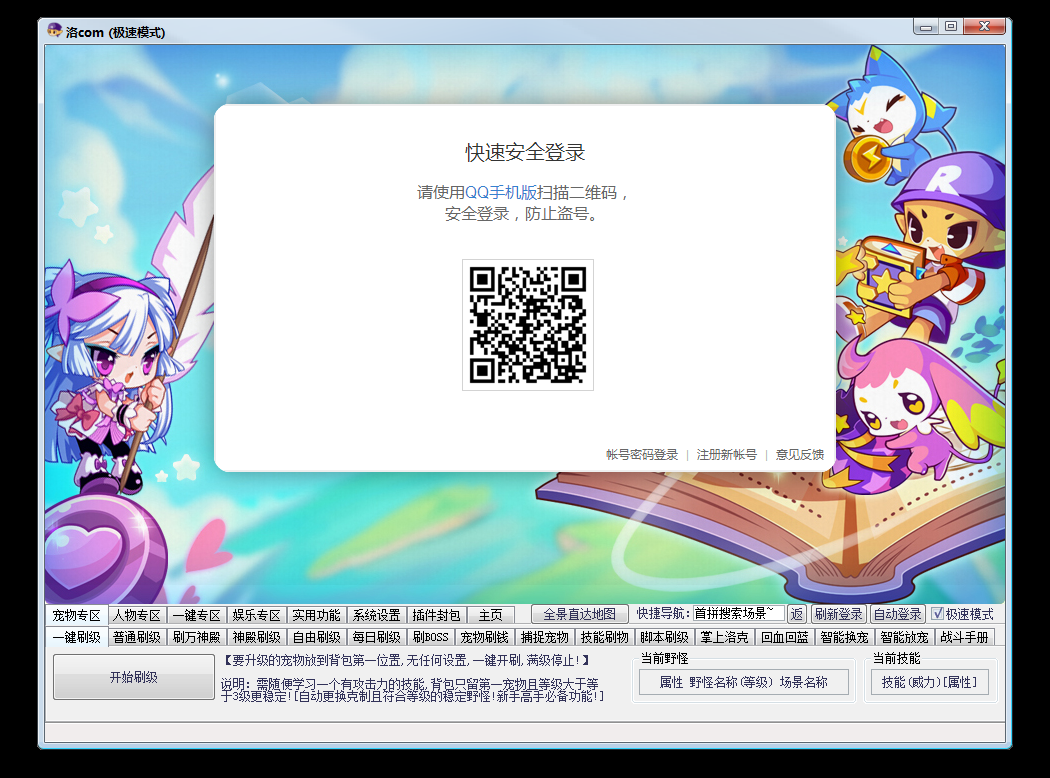Click the 技能(威力)[属性] box
1050x778 pixels.
929,682
